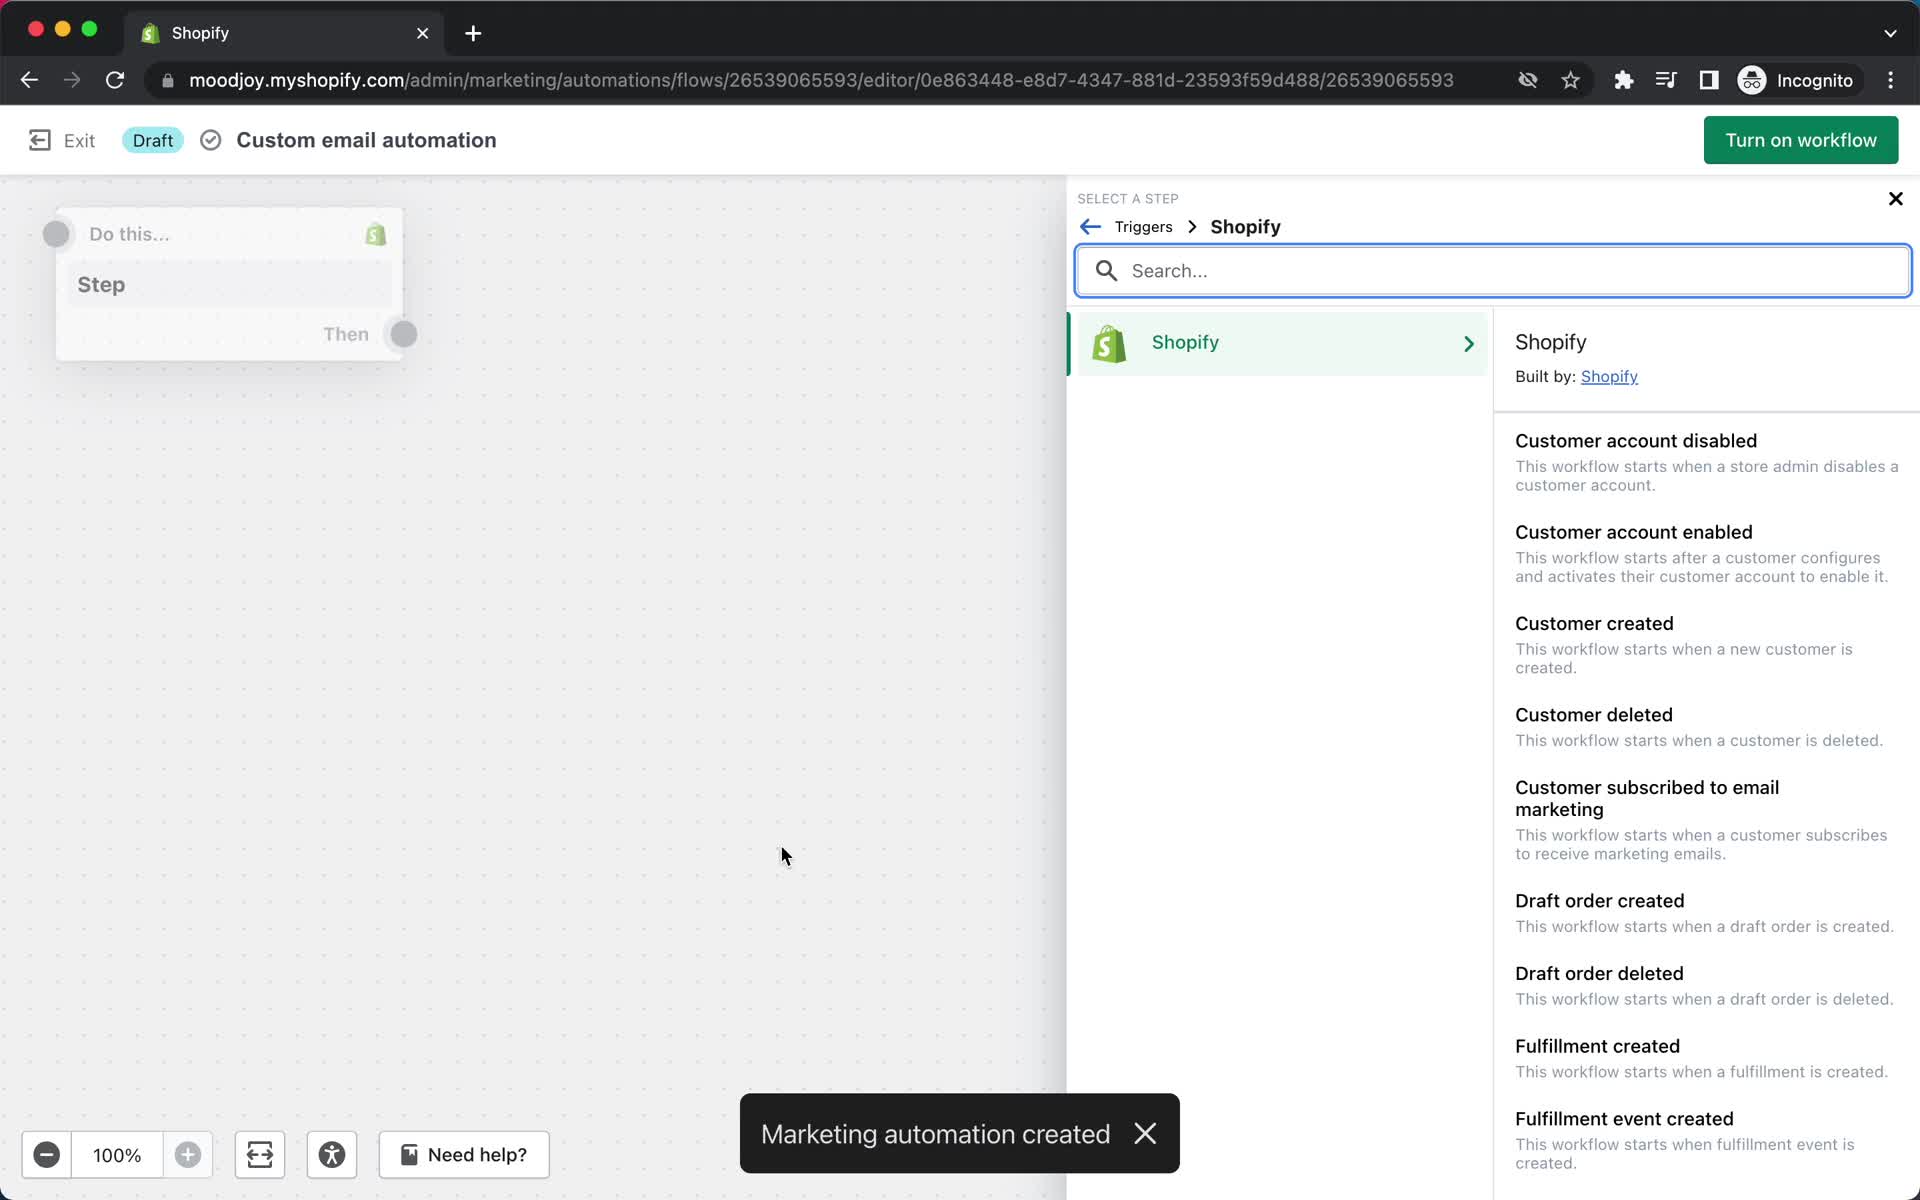The height and width of the screenshot is (1200, 1920).
Task: Click the Then output connector dot
Action: 404,334
